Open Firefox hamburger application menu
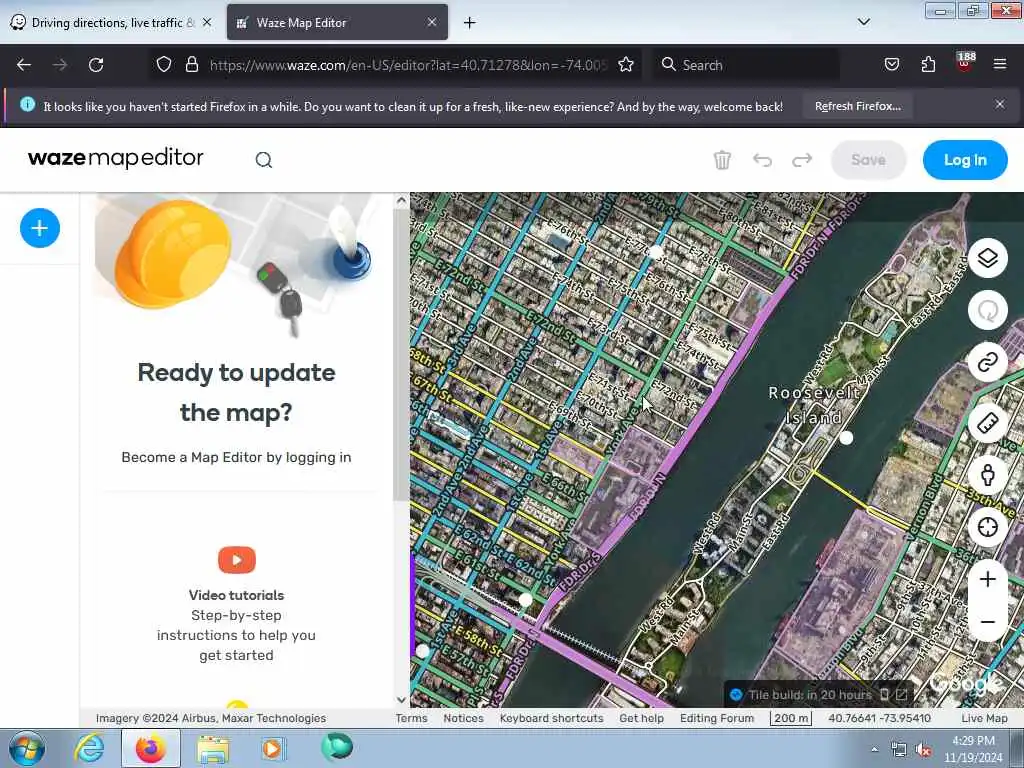Viewport: 1024px width, 768px height. point(1000,65)
